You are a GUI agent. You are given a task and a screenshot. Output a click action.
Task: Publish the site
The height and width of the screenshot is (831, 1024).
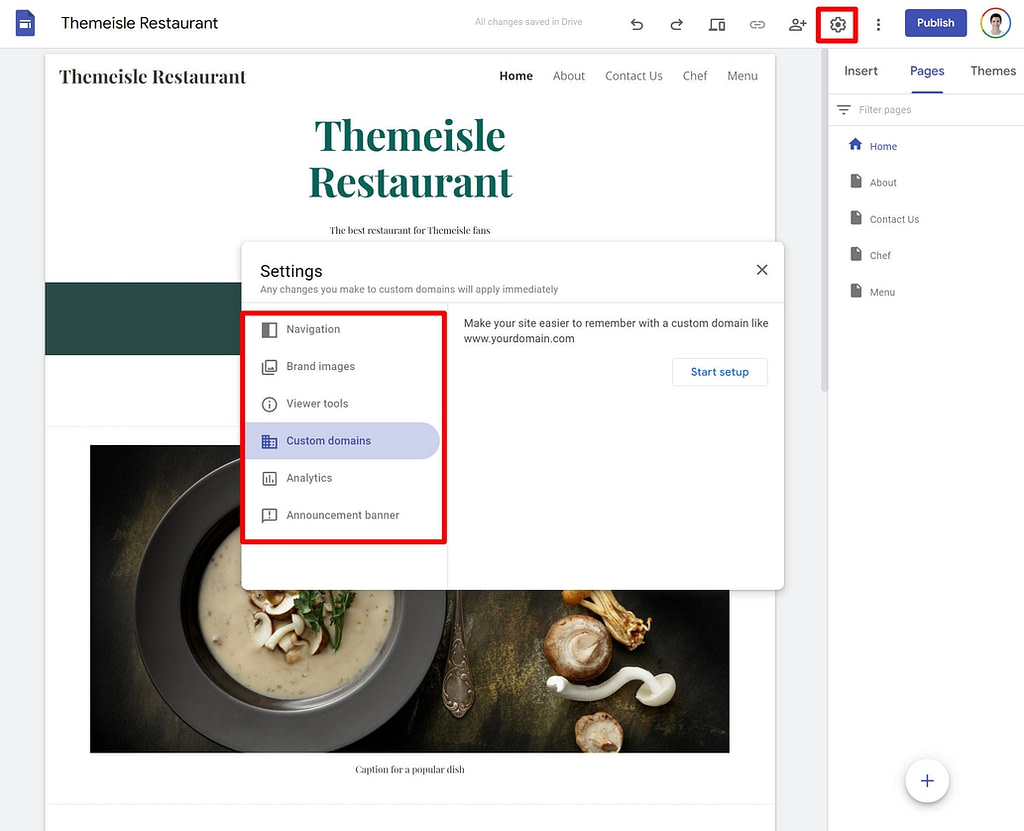[x=935, y=22]
